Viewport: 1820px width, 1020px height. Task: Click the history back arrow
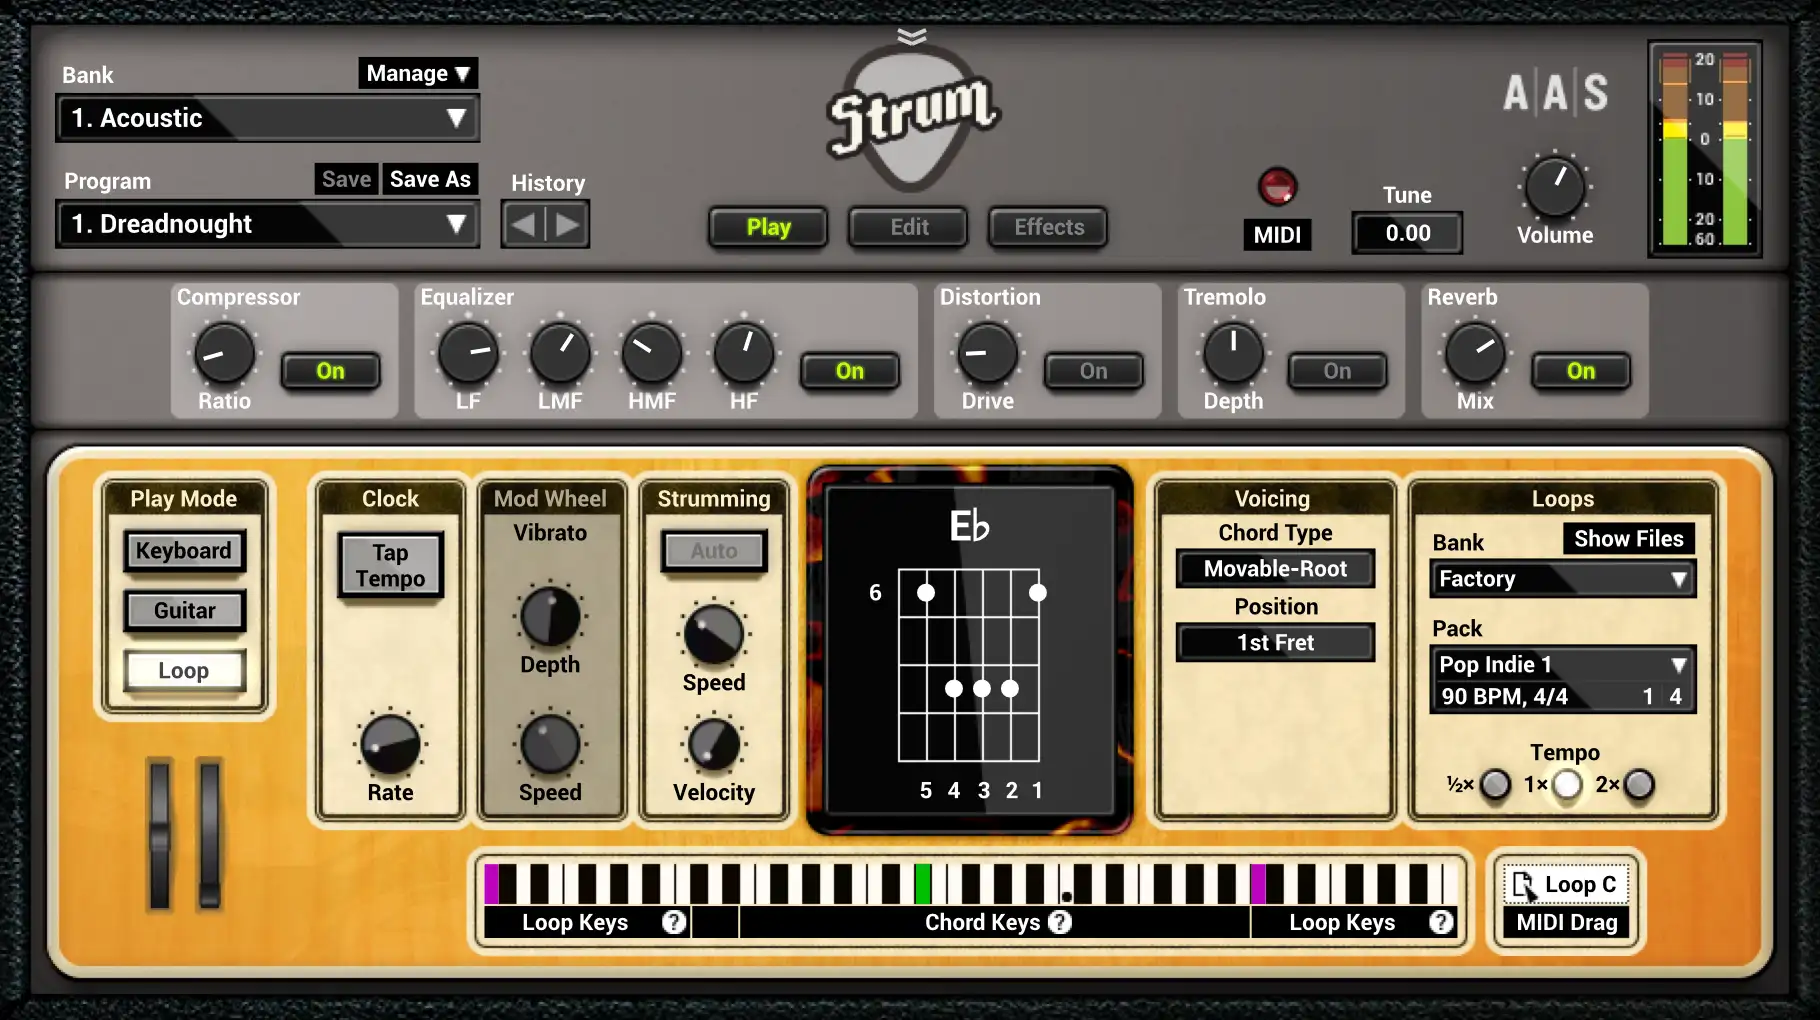[523, 225]
